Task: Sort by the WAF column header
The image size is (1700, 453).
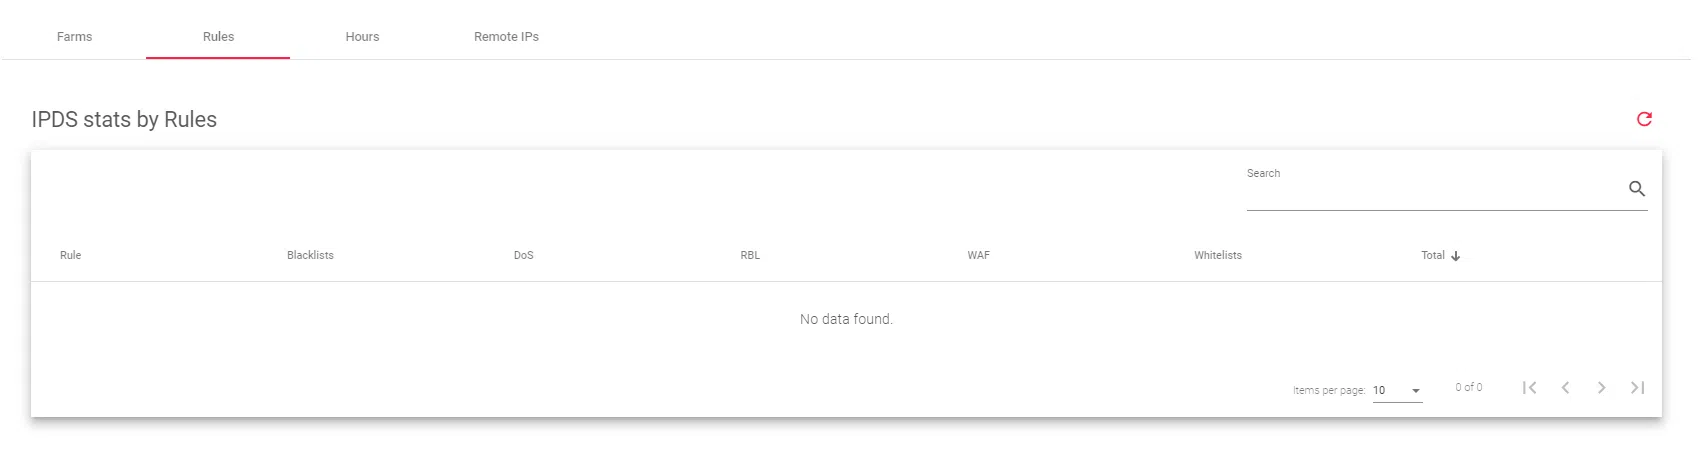Action: pos(978,255)
